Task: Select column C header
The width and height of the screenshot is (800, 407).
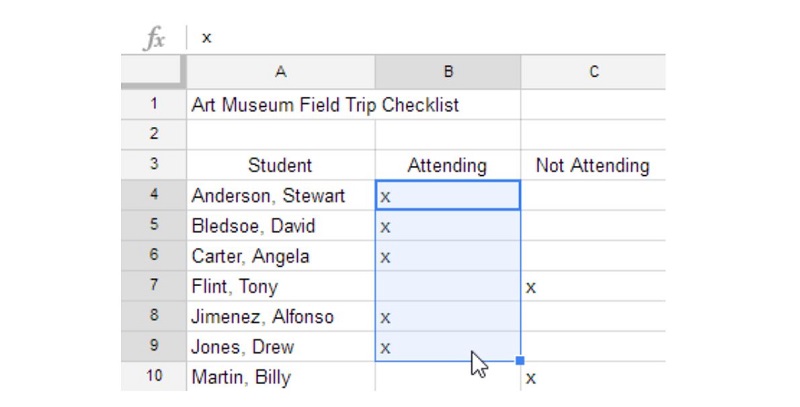Action: tap(593, 72)
